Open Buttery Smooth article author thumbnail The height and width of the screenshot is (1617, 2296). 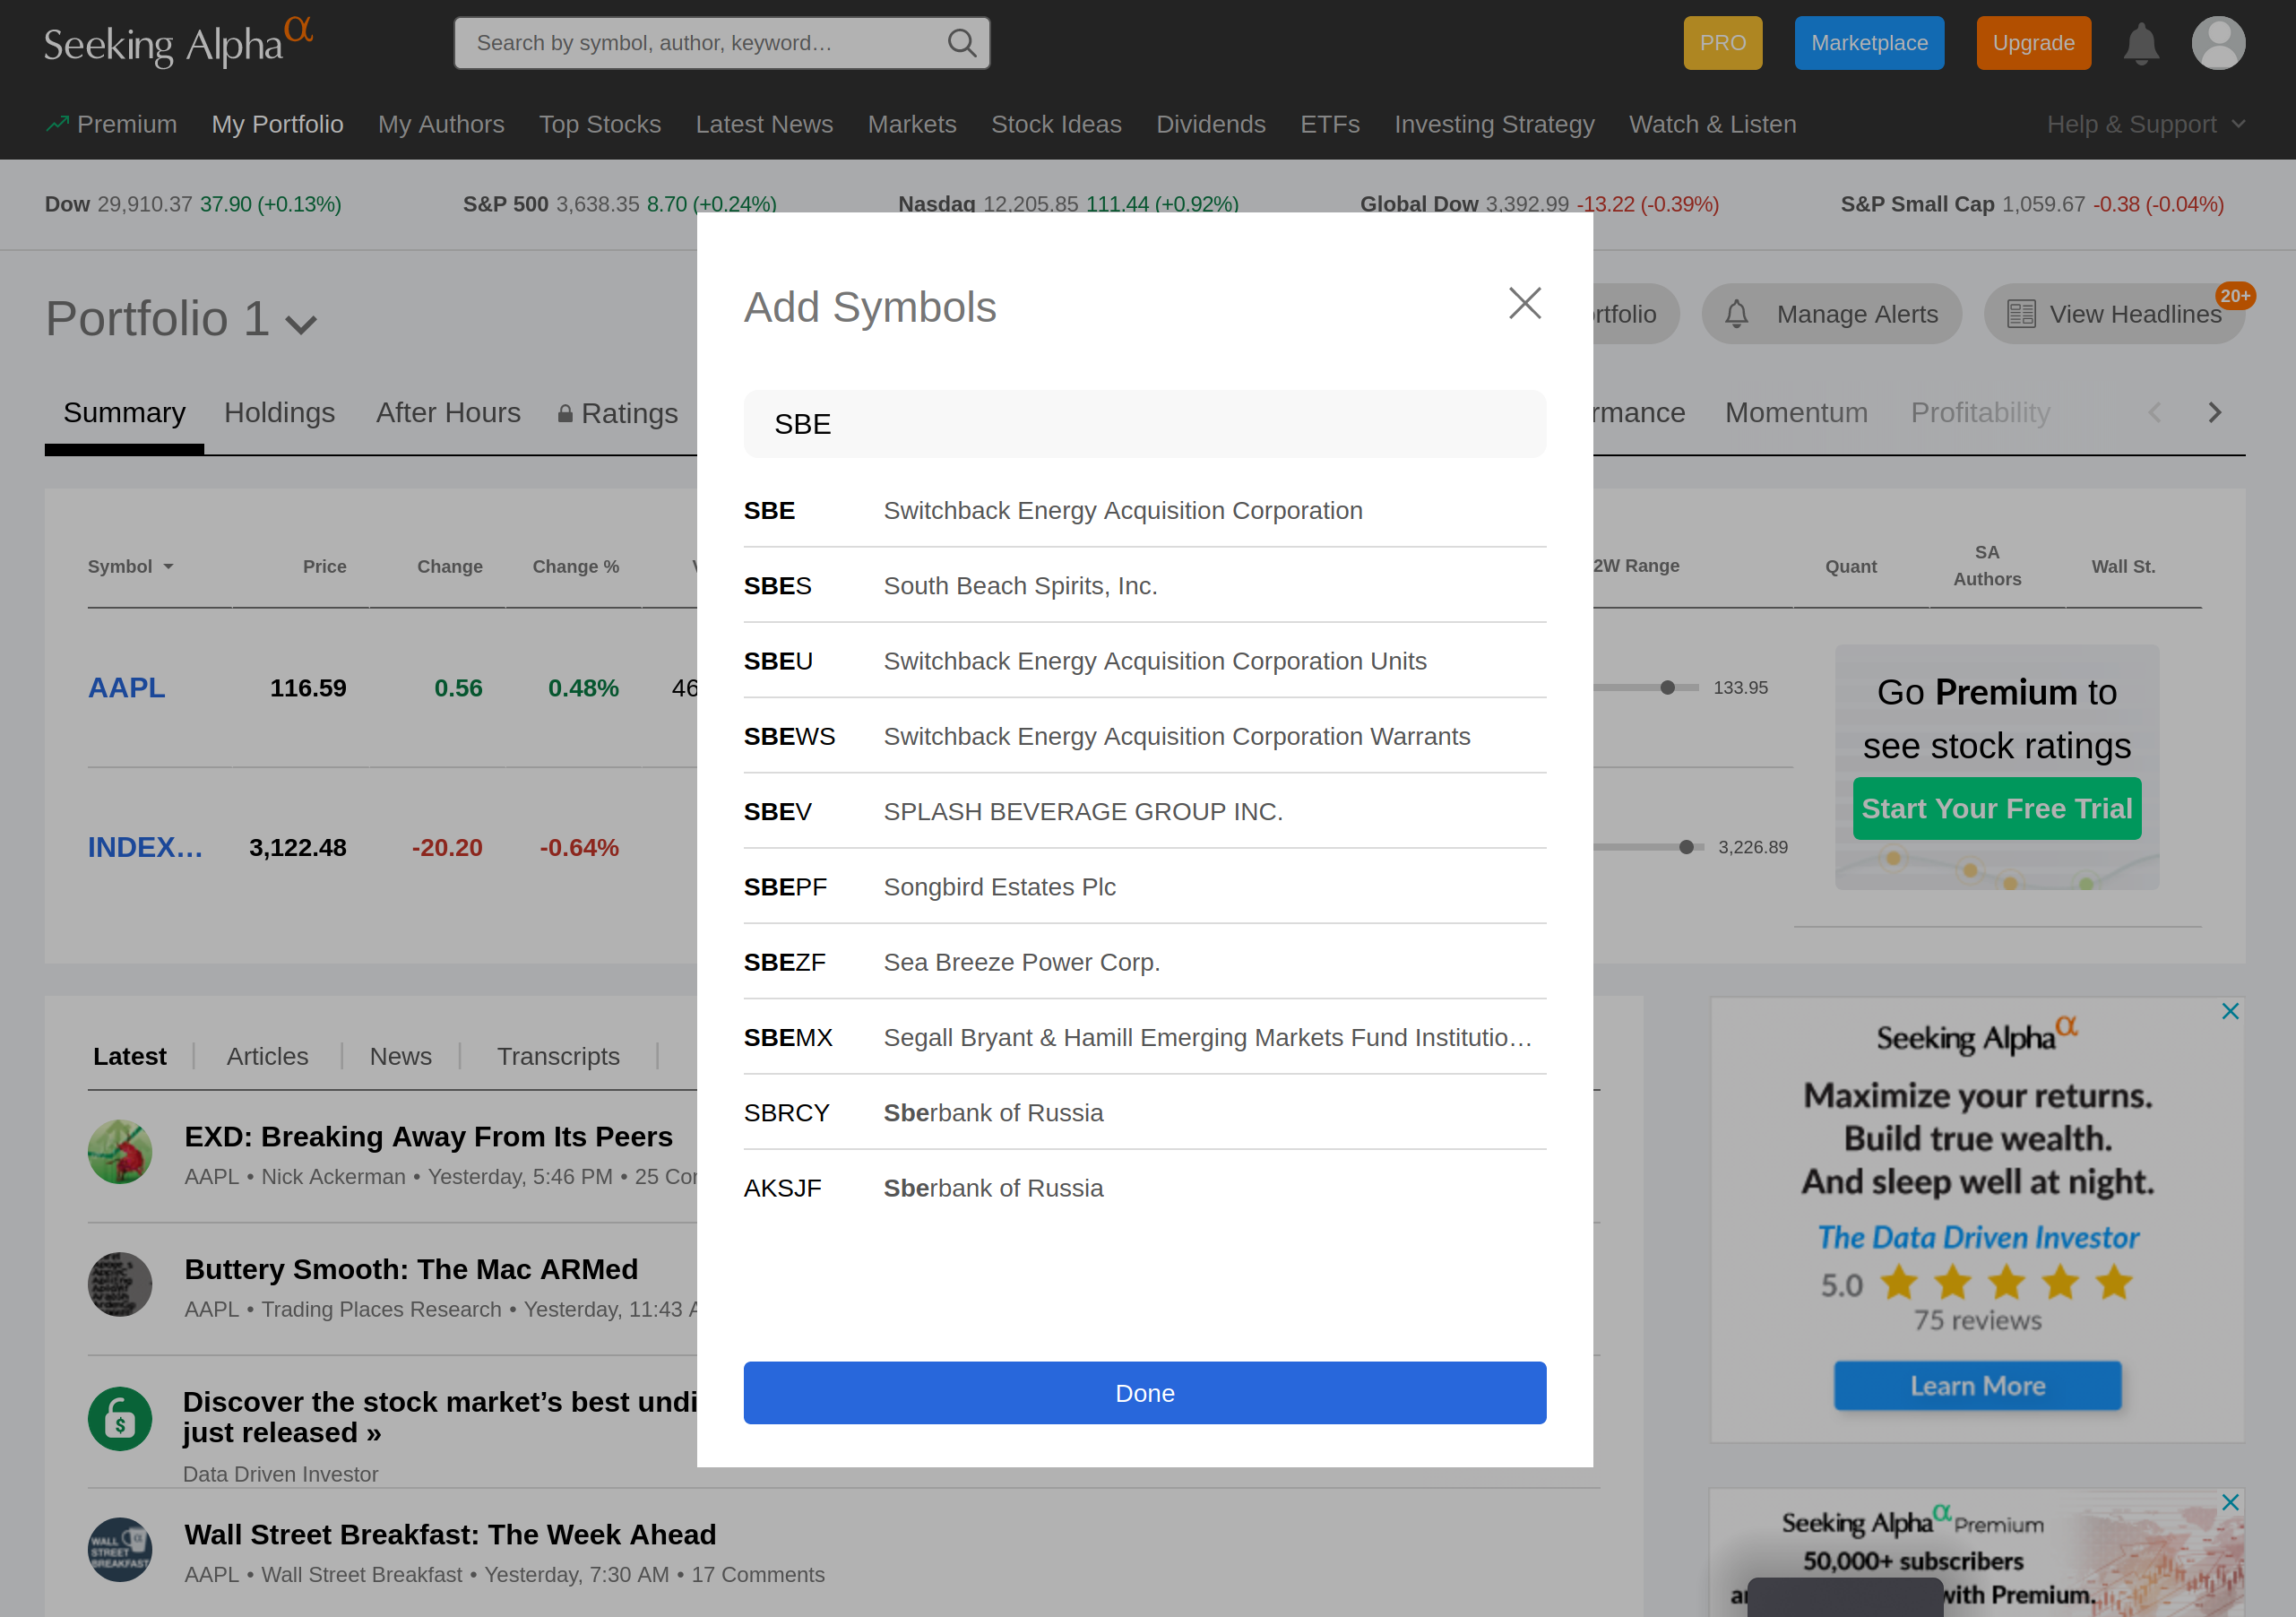120,1284
